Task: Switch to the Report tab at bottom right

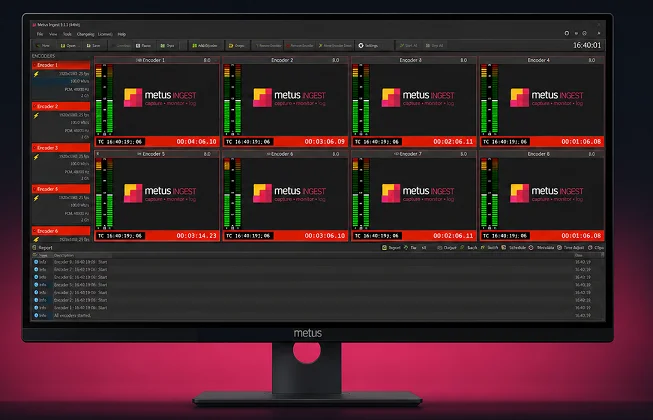Action: coord(391,248)
